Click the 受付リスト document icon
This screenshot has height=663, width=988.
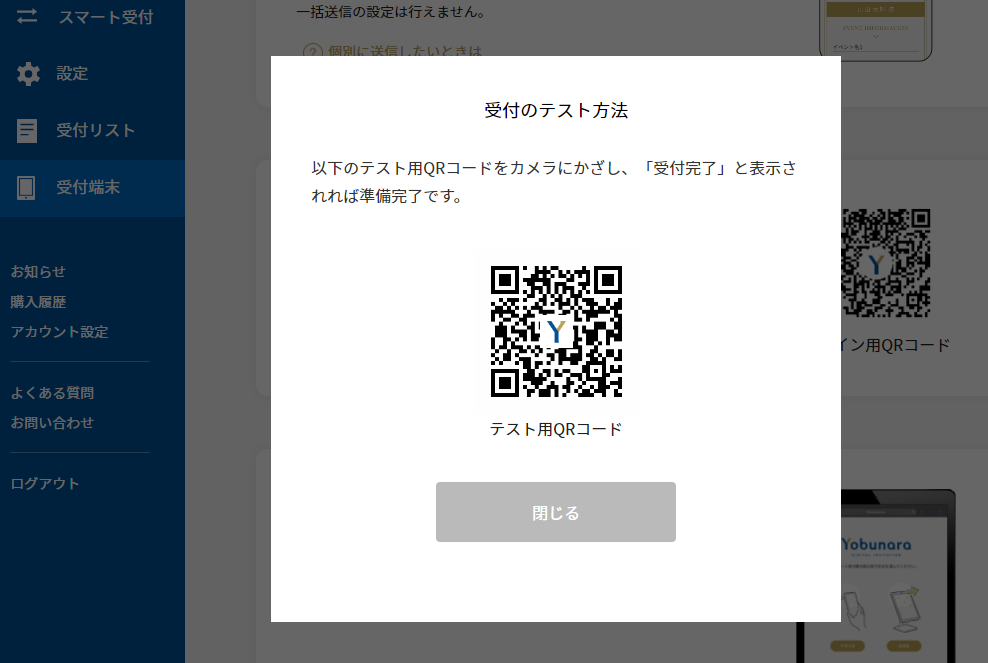(x=26, y=131)
